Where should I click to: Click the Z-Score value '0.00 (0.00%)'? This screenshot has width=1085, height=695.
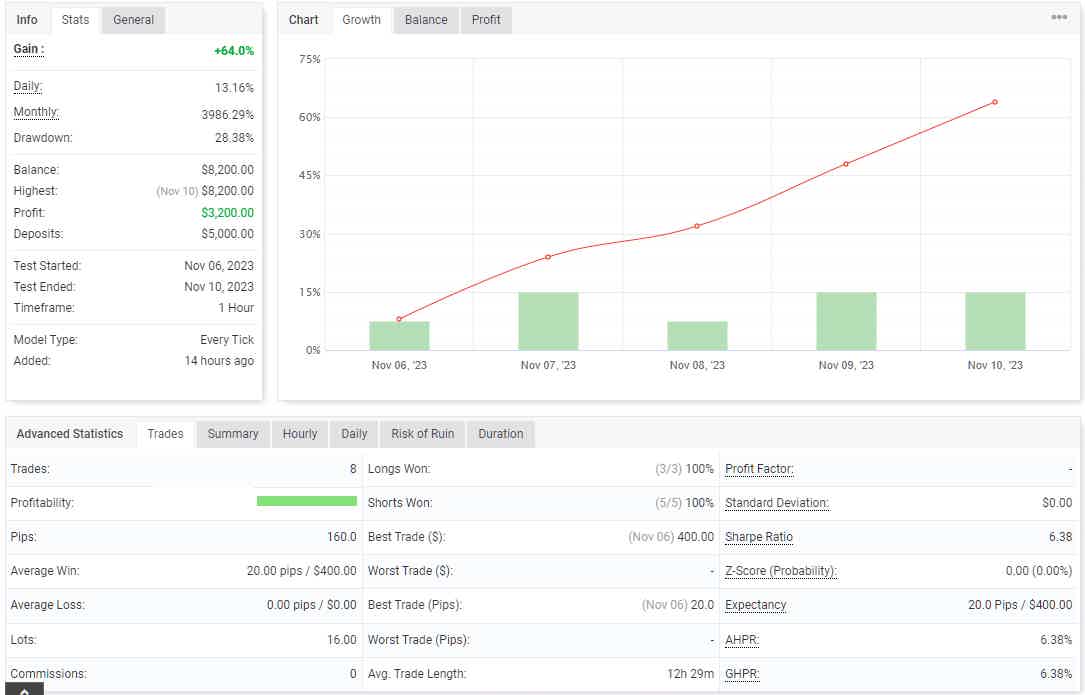pyautogui.click(x=1039, y=571)
